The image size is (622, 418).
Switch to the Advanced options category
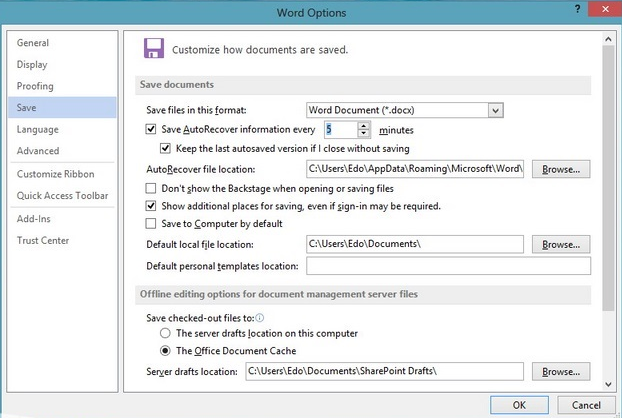pos(38,151)
